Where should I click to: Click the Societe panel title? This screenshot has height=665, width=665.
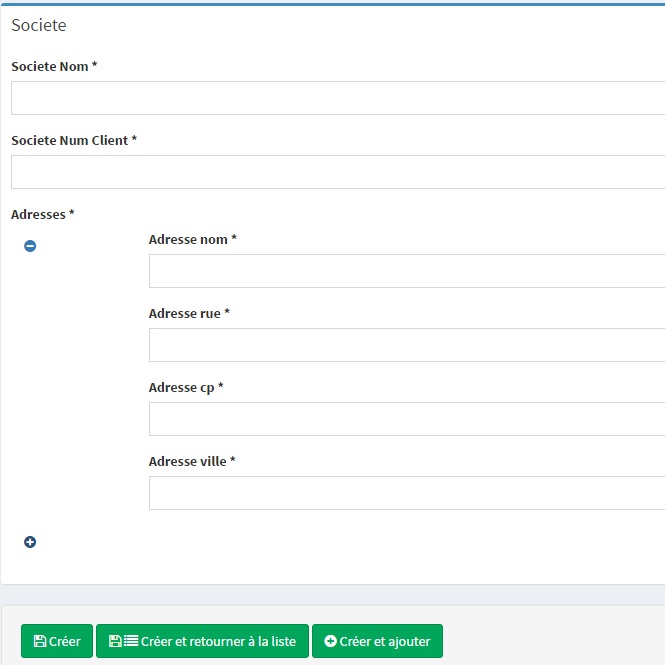pyautogui.click(x=39, y=25)
